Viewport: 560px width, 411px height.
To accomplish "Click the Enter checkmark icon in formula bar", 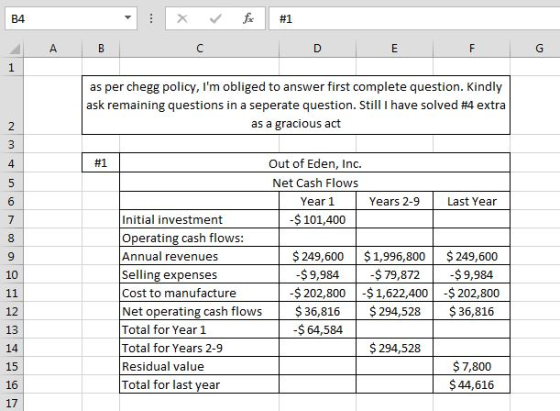I will [215, 18].
